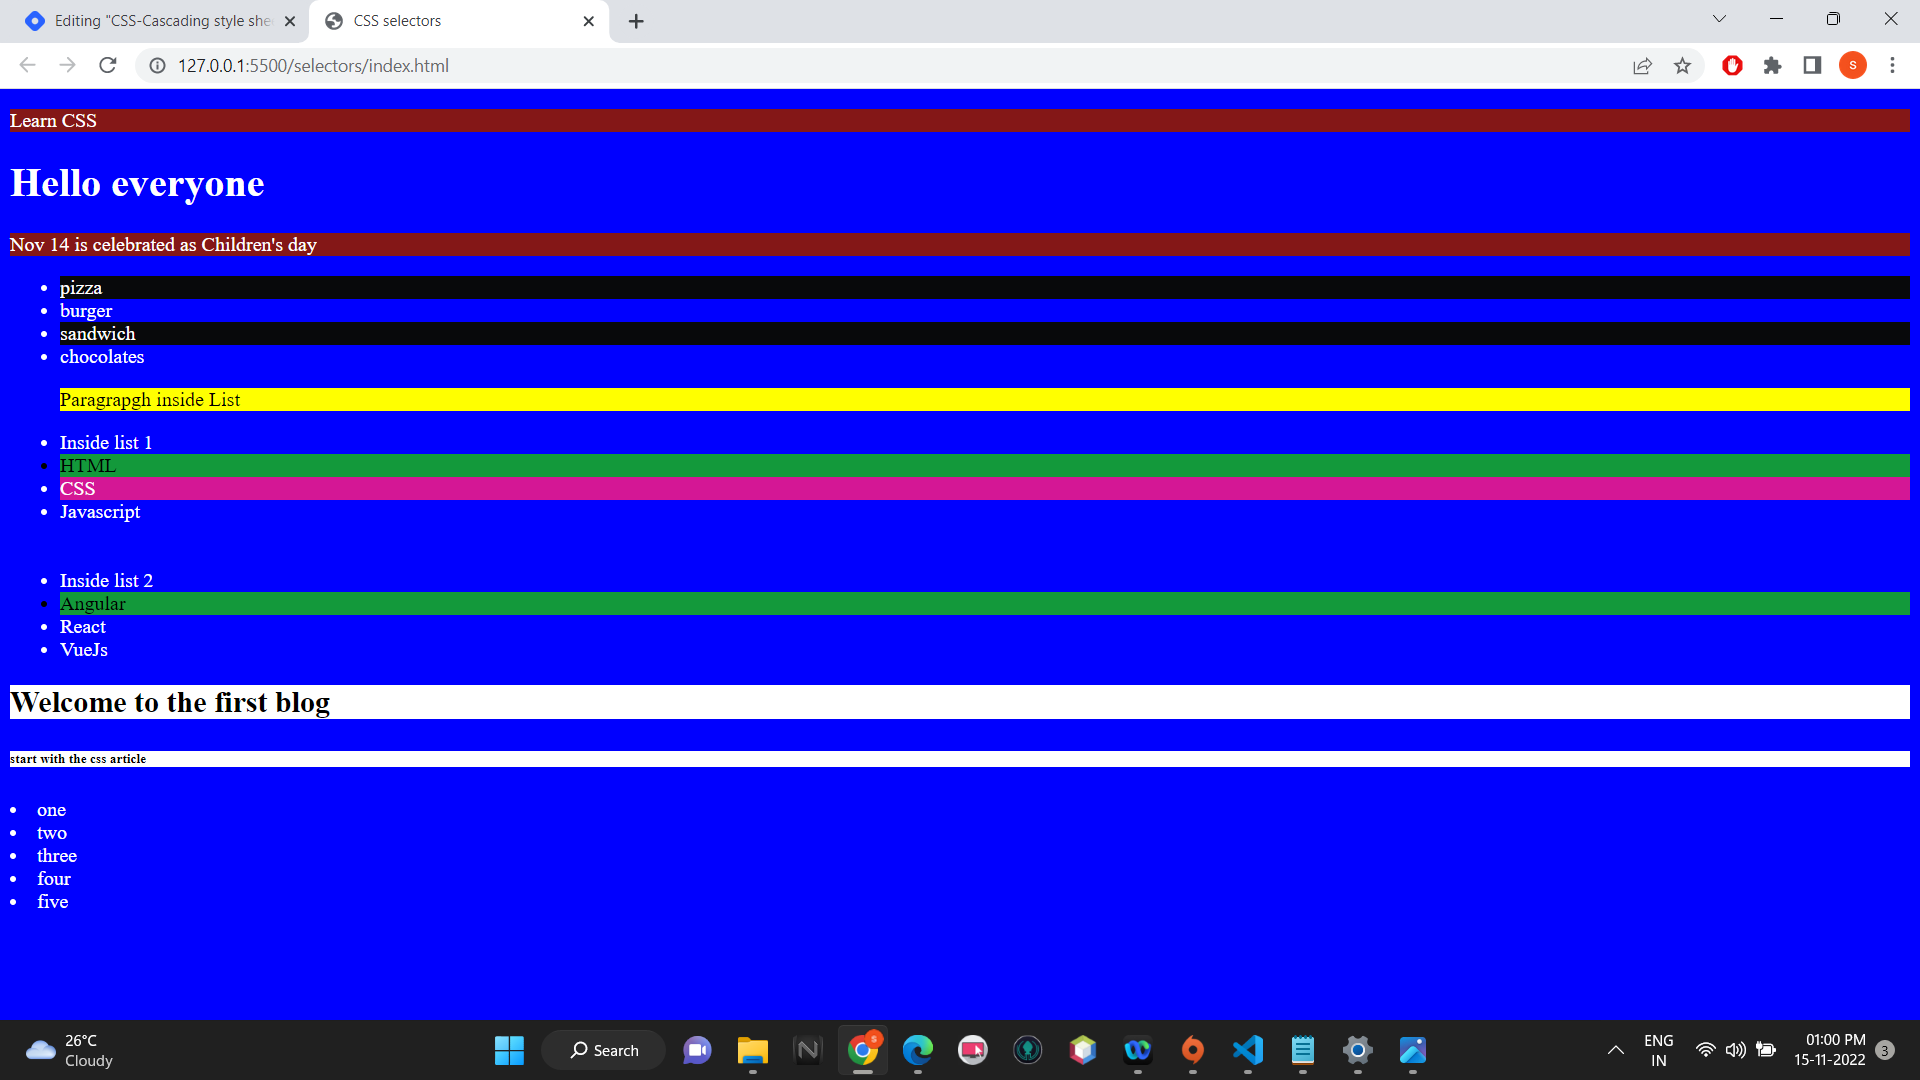The width and height of the screenshot is (1920, 1080).
Task: View site information icon in address bar
Action: pyautogui.click(x=157, y=66)
